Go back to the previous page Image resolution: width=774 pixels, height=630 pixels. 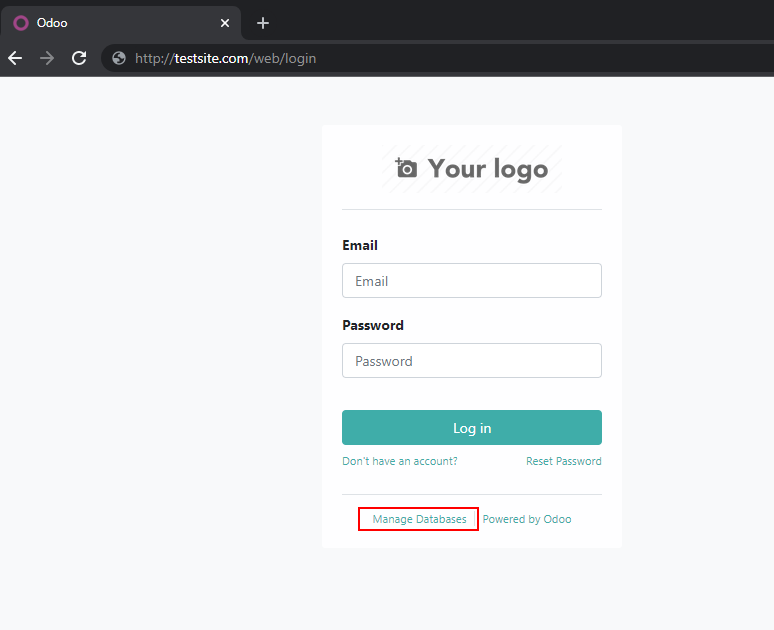pyautogui.click(x=15, y=58)
